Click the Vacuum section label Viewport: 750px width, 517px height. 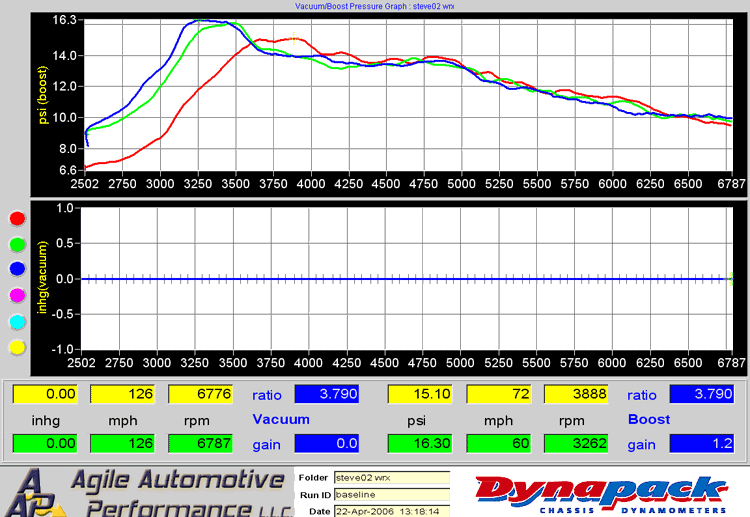pyautogui.click(x=281, y=419)
